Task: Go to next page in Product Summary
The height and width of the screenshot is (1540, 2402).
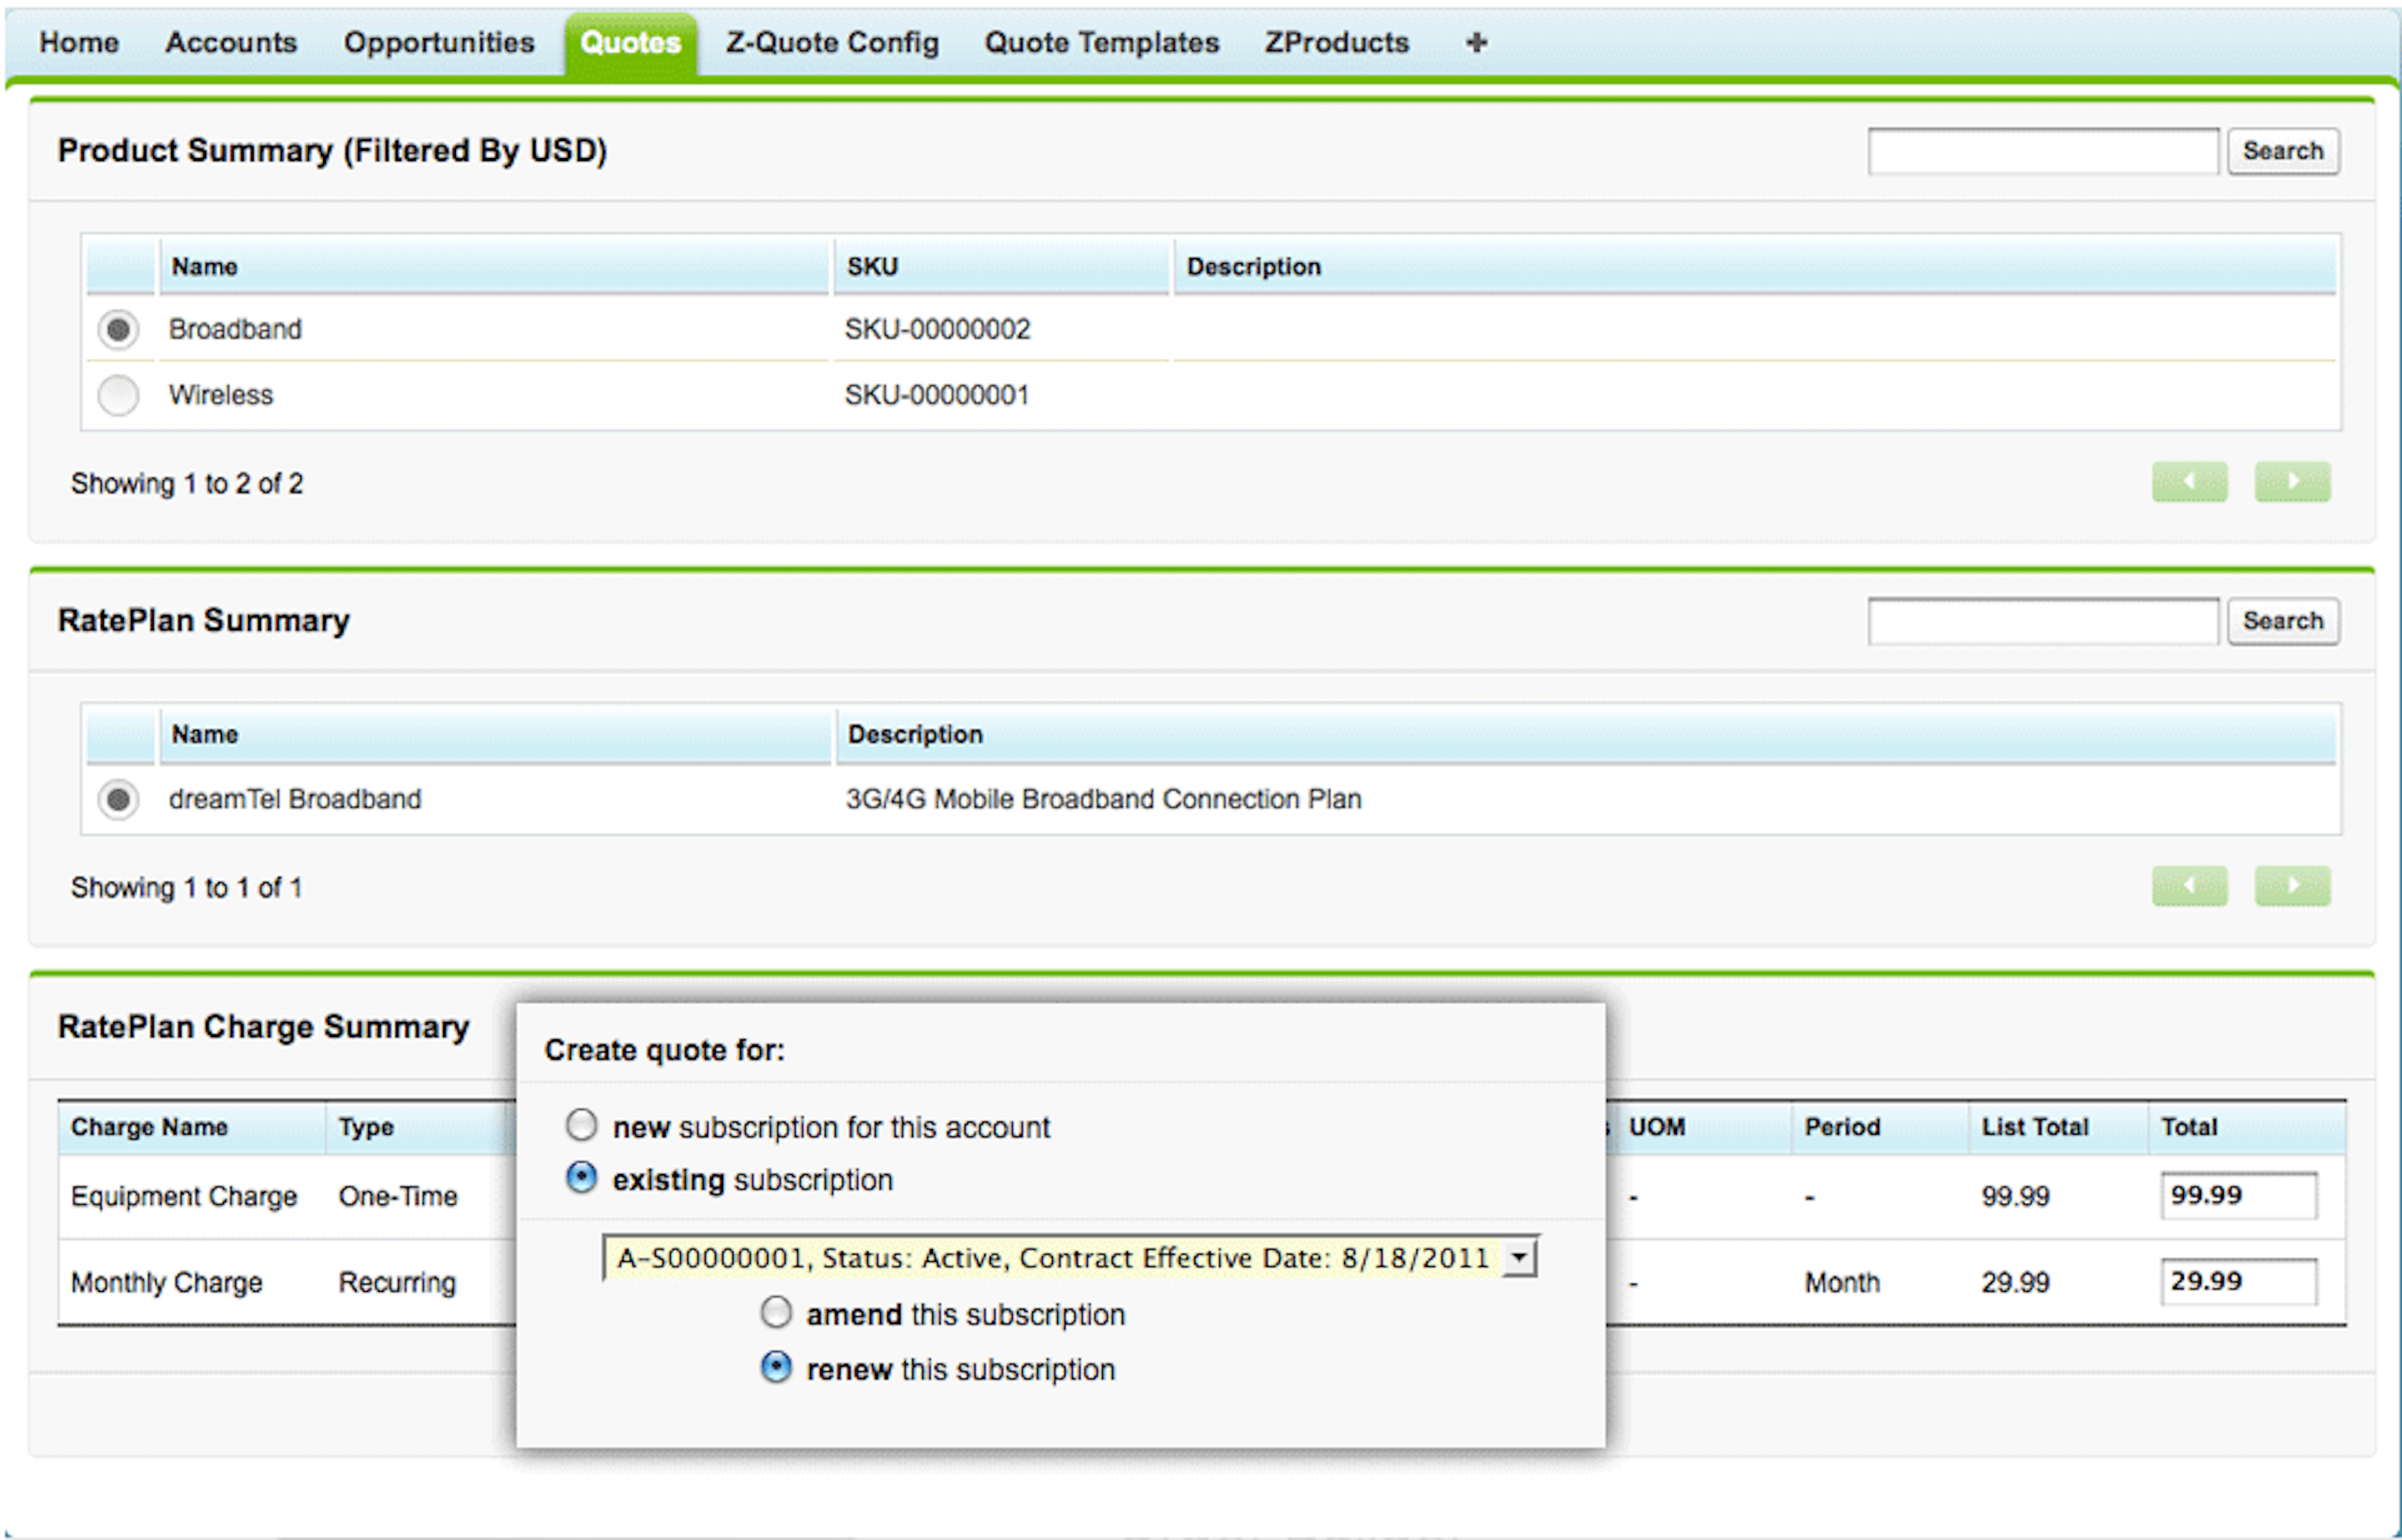Action: (x=2291, y=482)
